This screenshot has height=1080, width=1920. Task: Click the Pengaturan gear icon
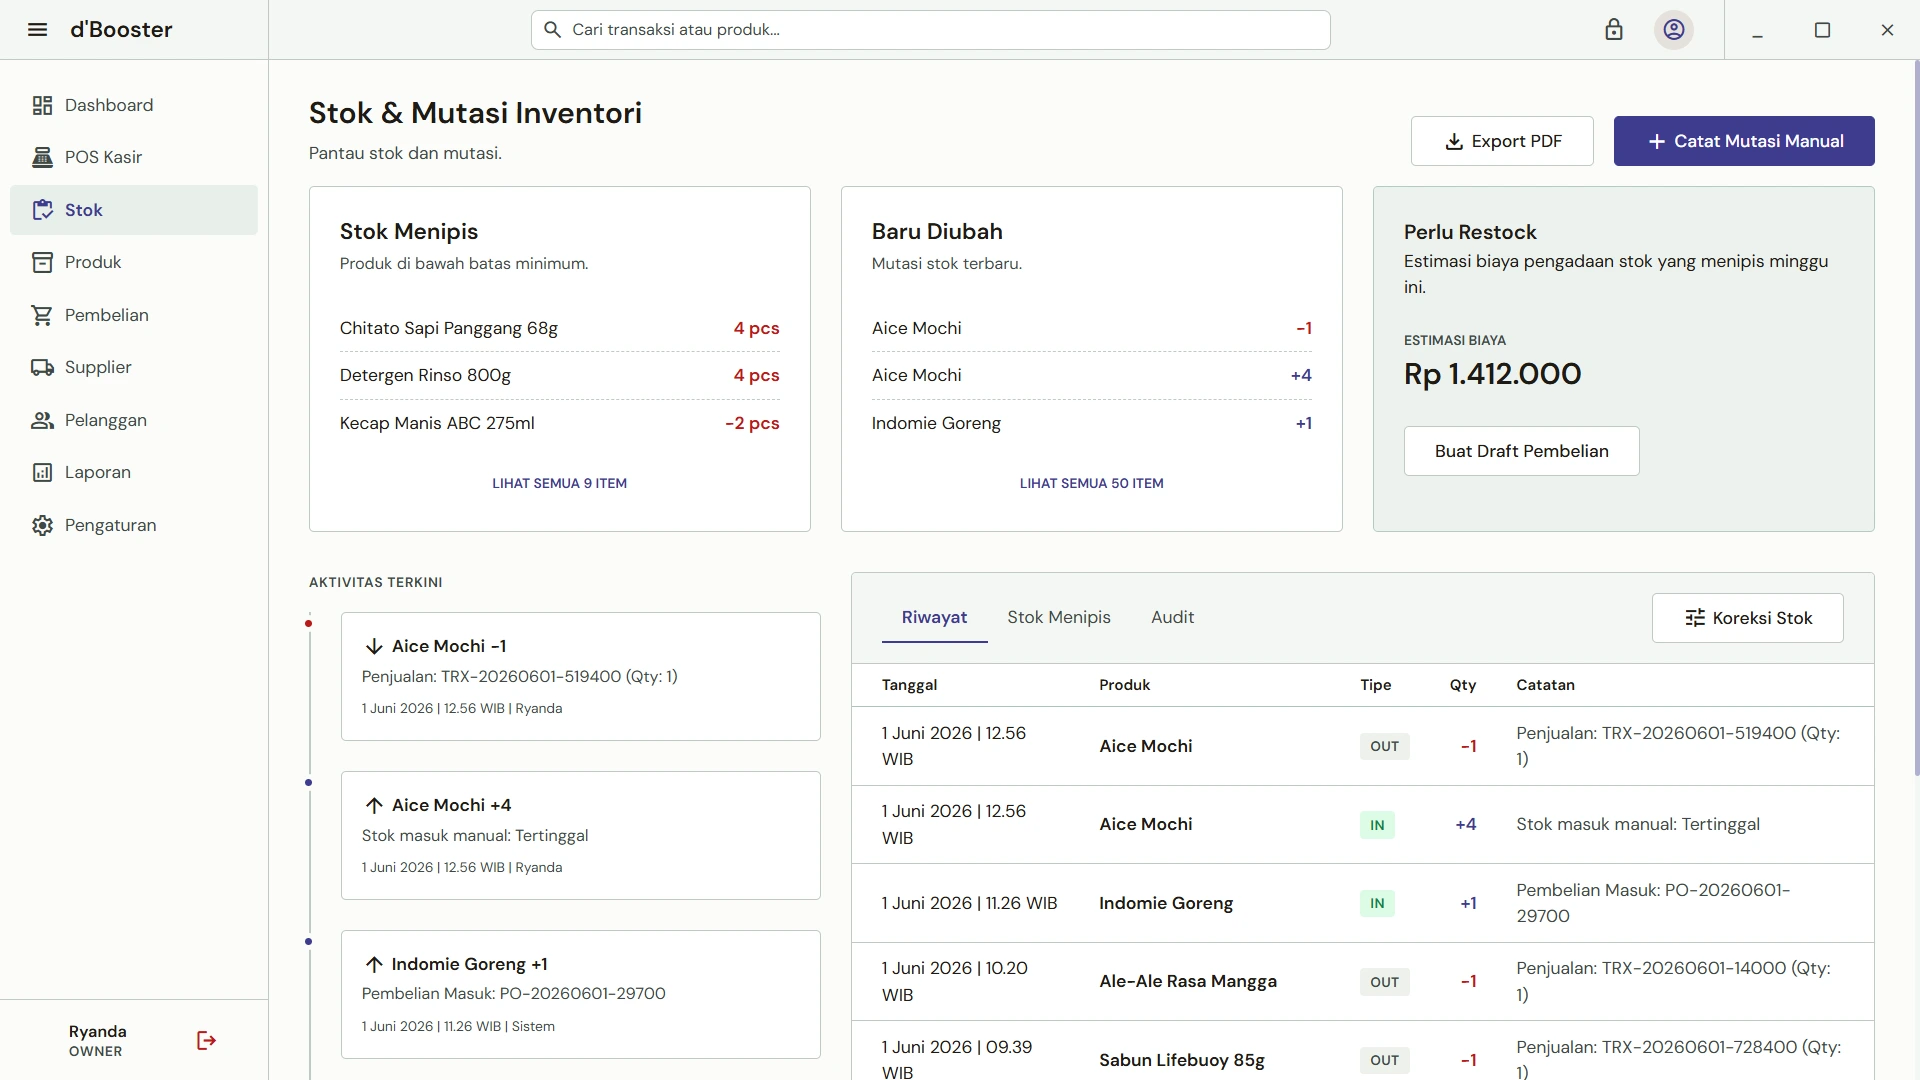(x=42, y=525)
